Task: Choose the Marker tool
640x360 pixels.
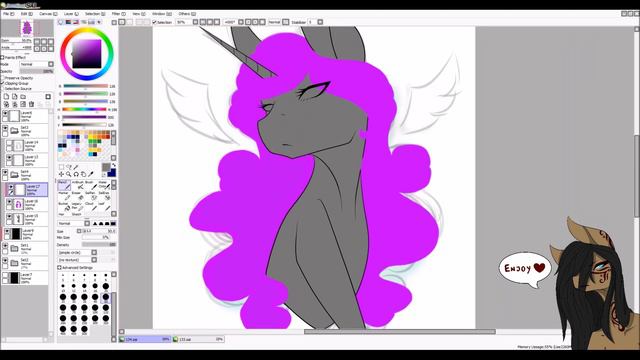Action: pos(64,196)
